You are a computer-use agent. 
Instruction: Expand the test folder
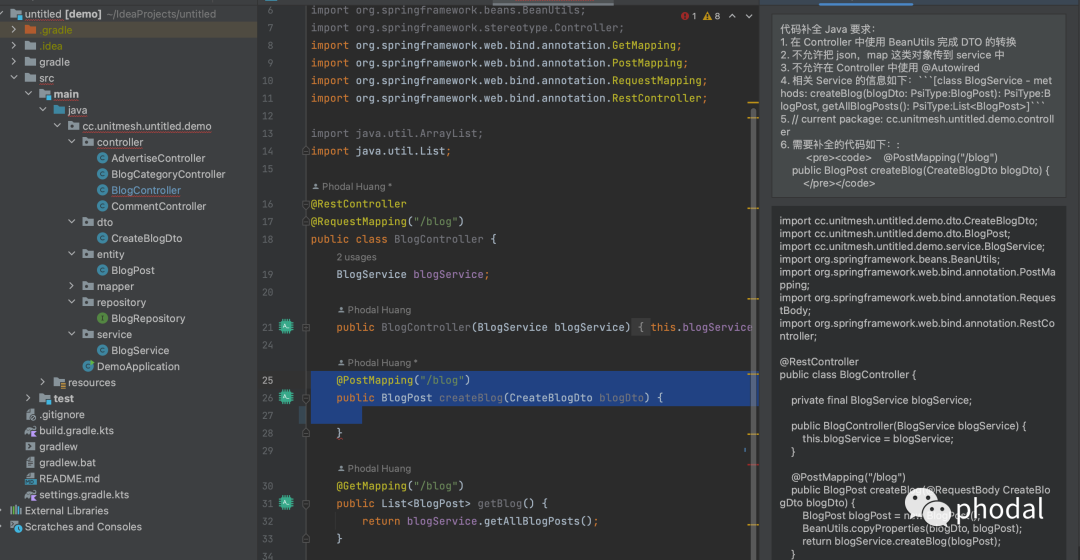28,398
